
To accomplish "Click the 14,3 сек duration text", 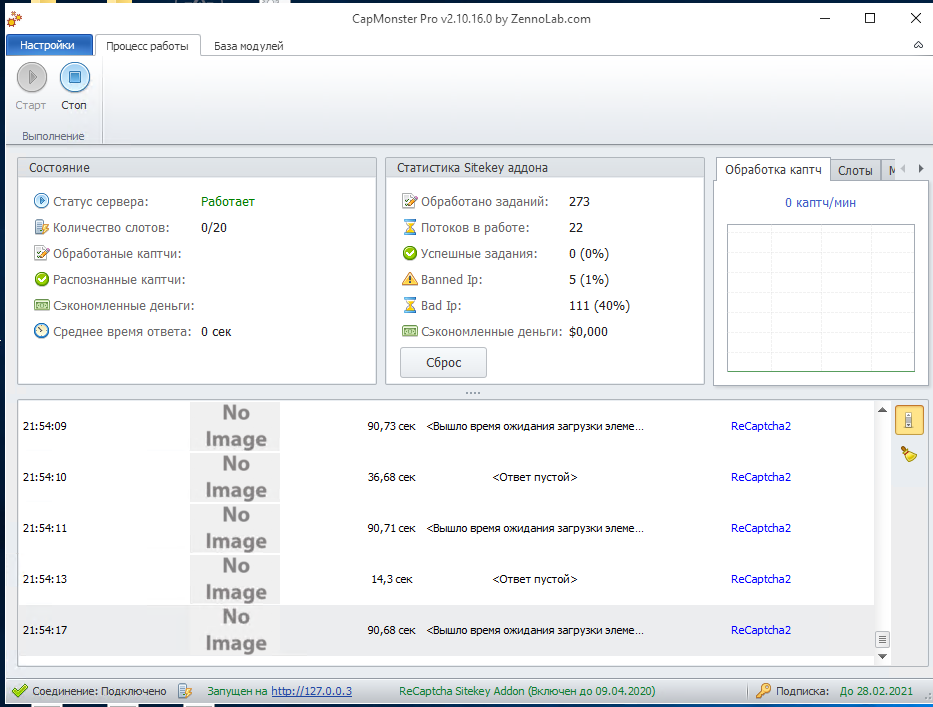I will click(392, 579).
